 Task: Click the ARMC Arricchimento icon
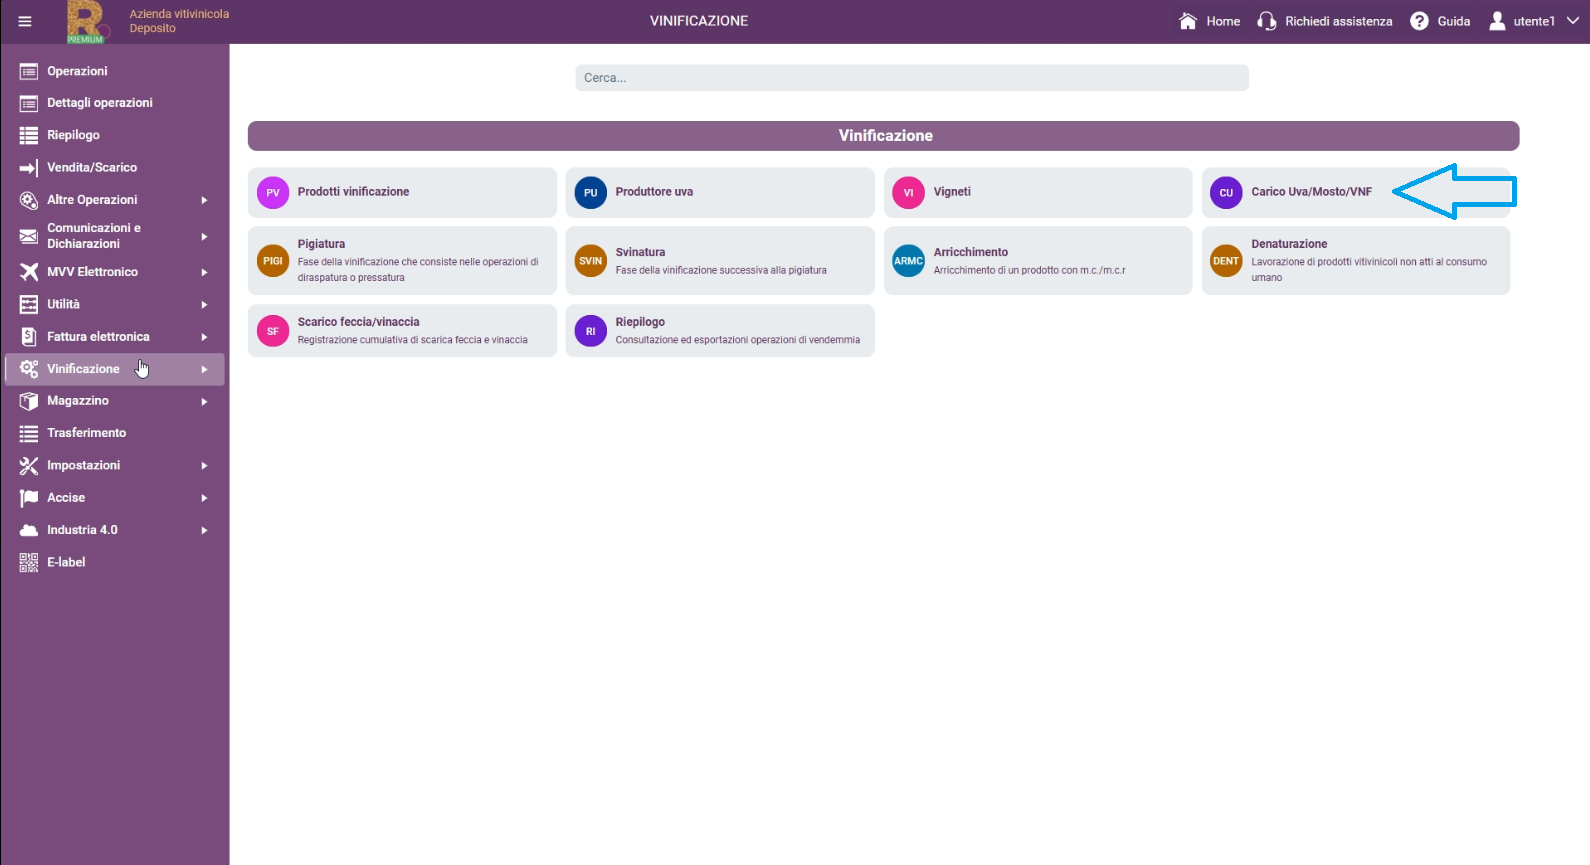point(909,261)
